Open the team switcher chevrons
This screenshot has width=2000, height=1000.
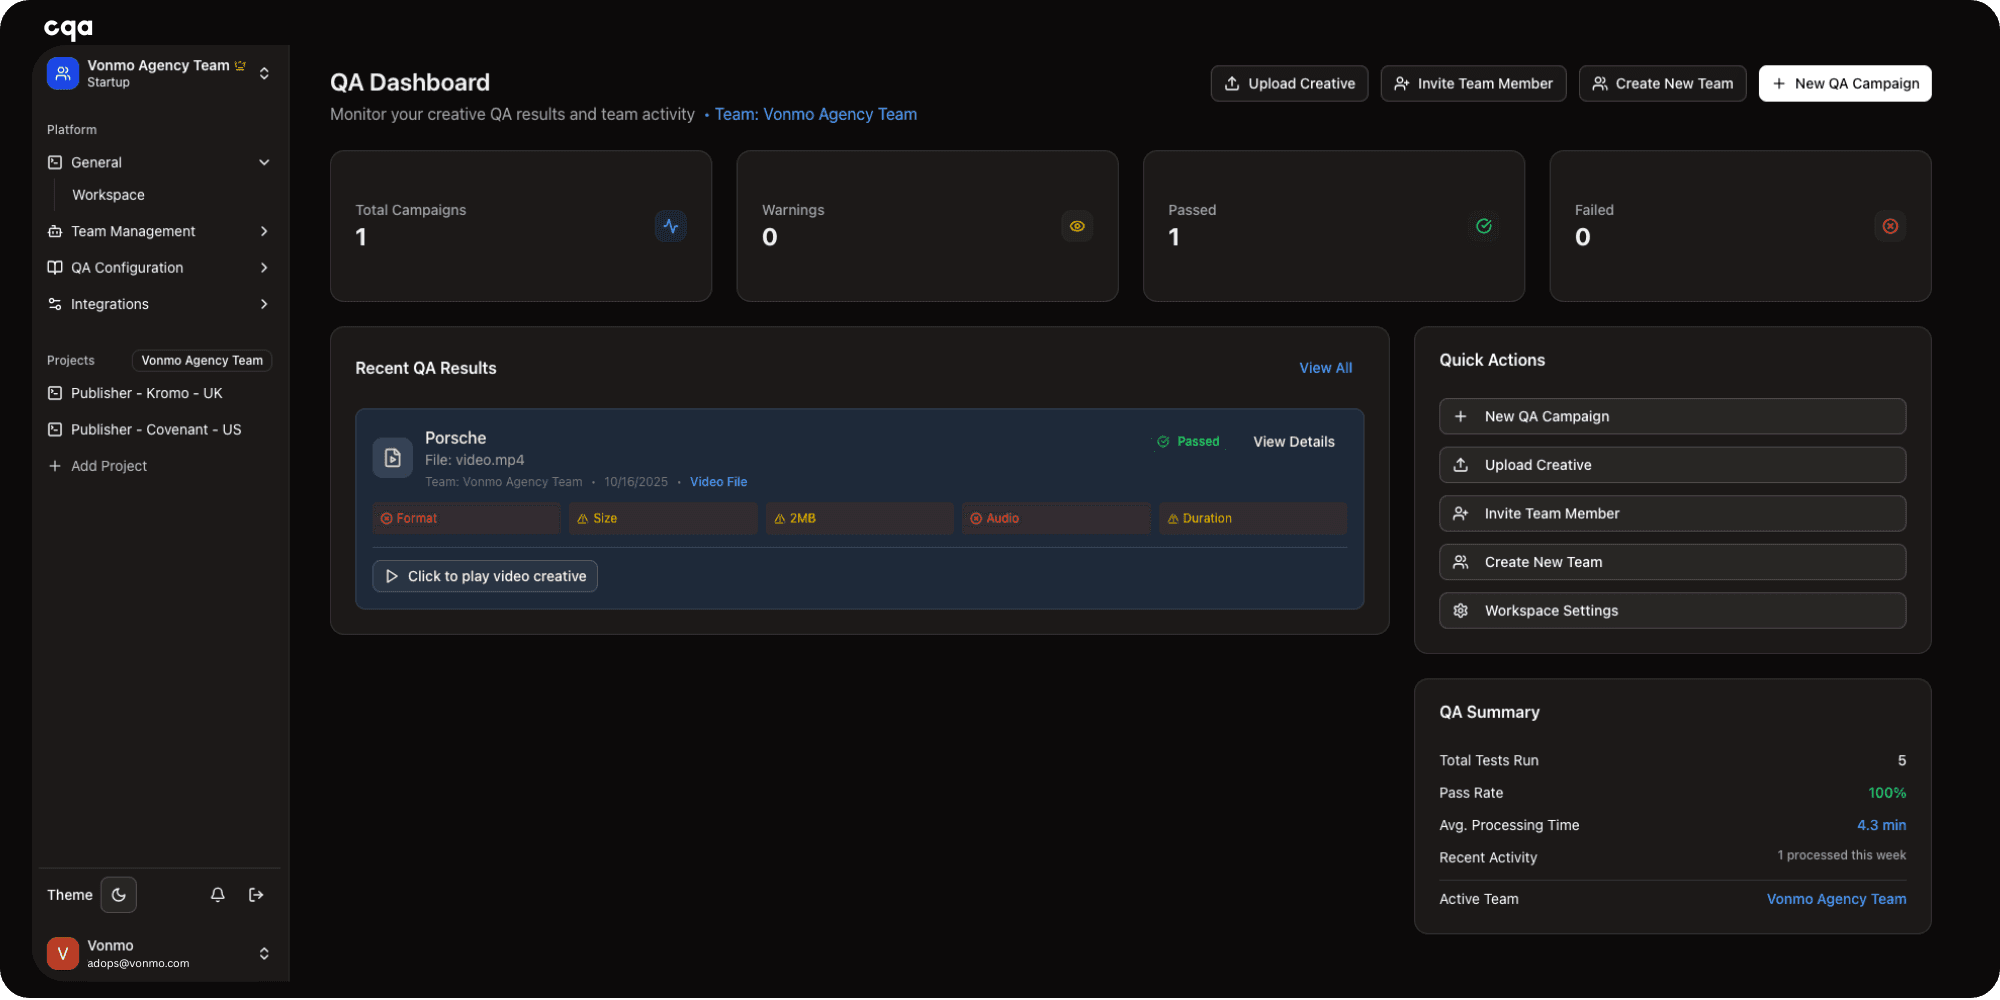pyautogui.click(x=264, y=73)
